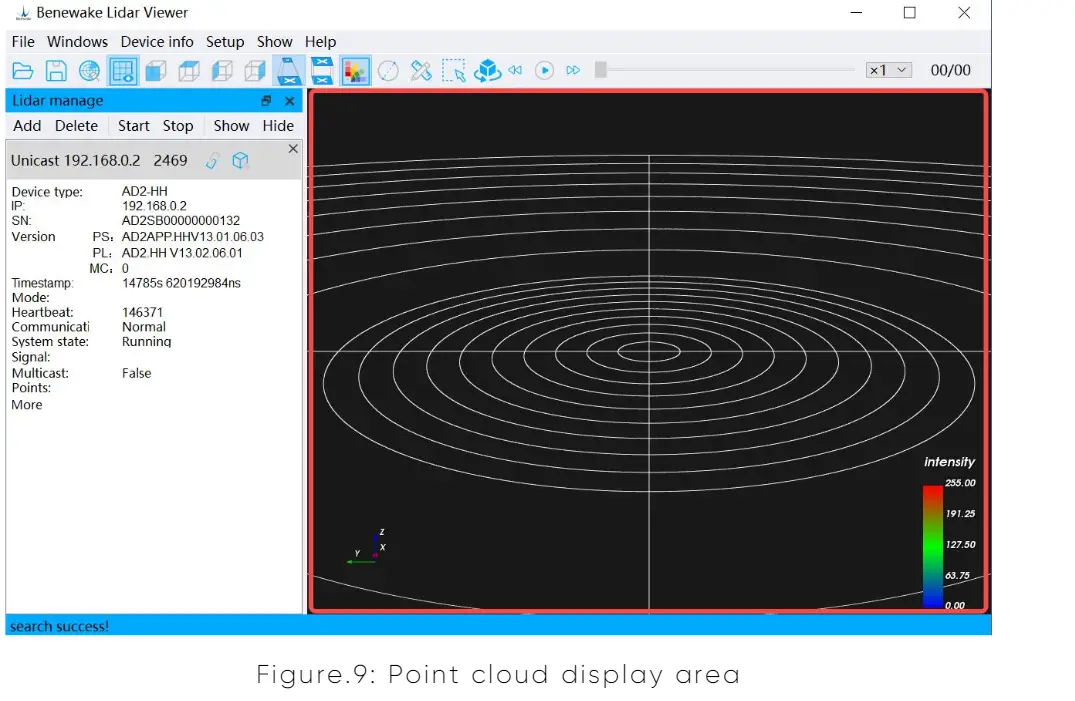Click Show in Lidar manage toolbar
Viewport: 1075px width, 701px height.
[231, 126]
